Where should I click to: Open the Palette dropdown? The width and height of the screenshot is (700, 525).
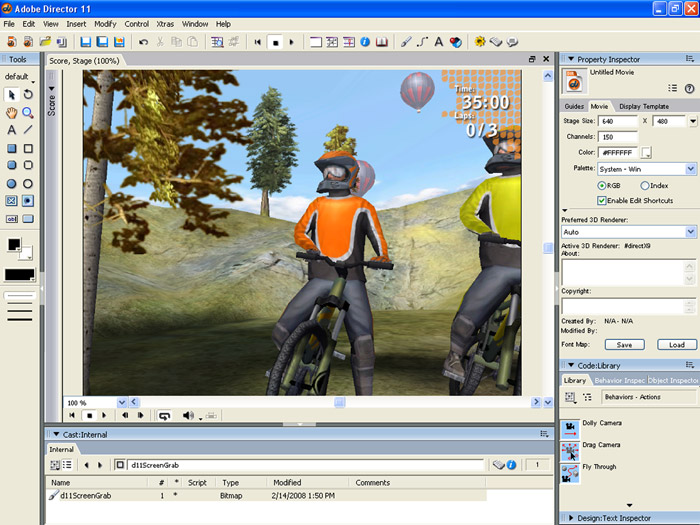(x=647, y=169)
